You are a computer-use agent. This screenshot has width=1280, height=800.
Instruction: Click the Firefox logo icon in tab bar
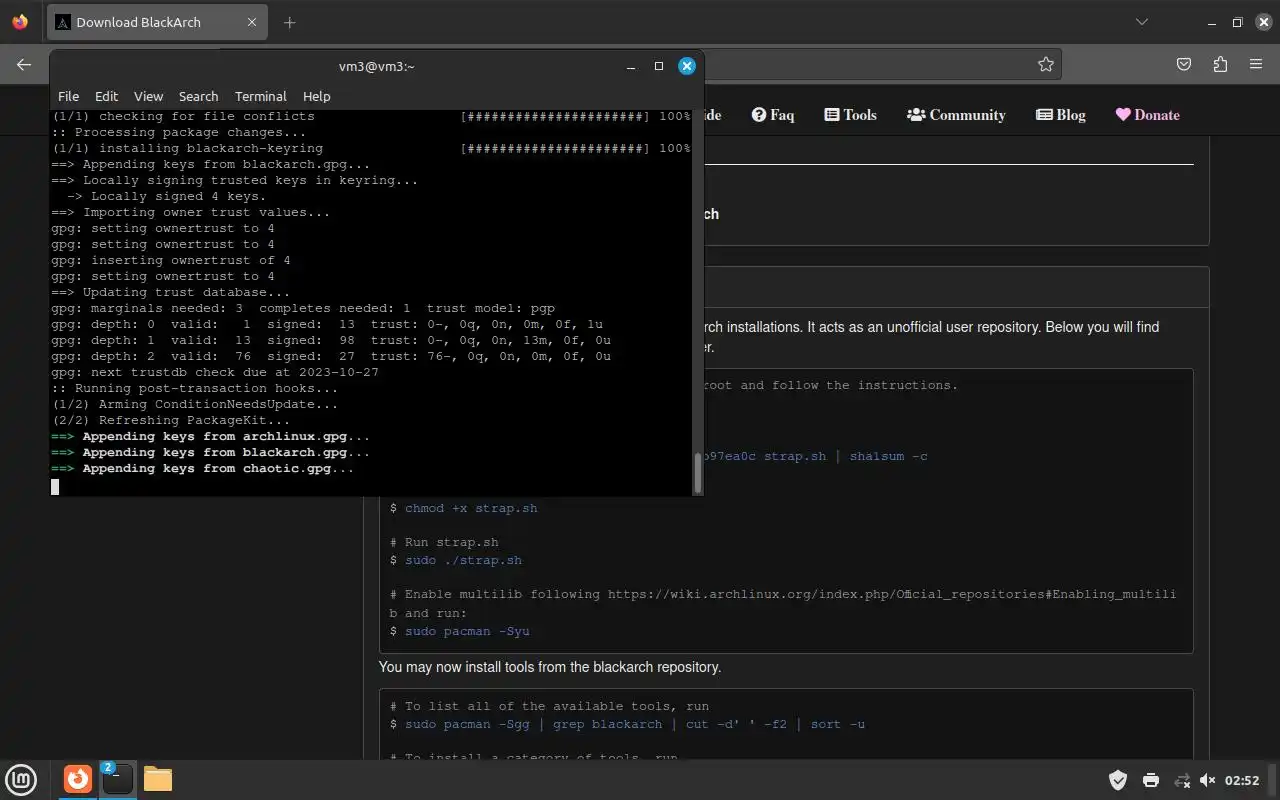pyautogui.click(x=20, y=22)
